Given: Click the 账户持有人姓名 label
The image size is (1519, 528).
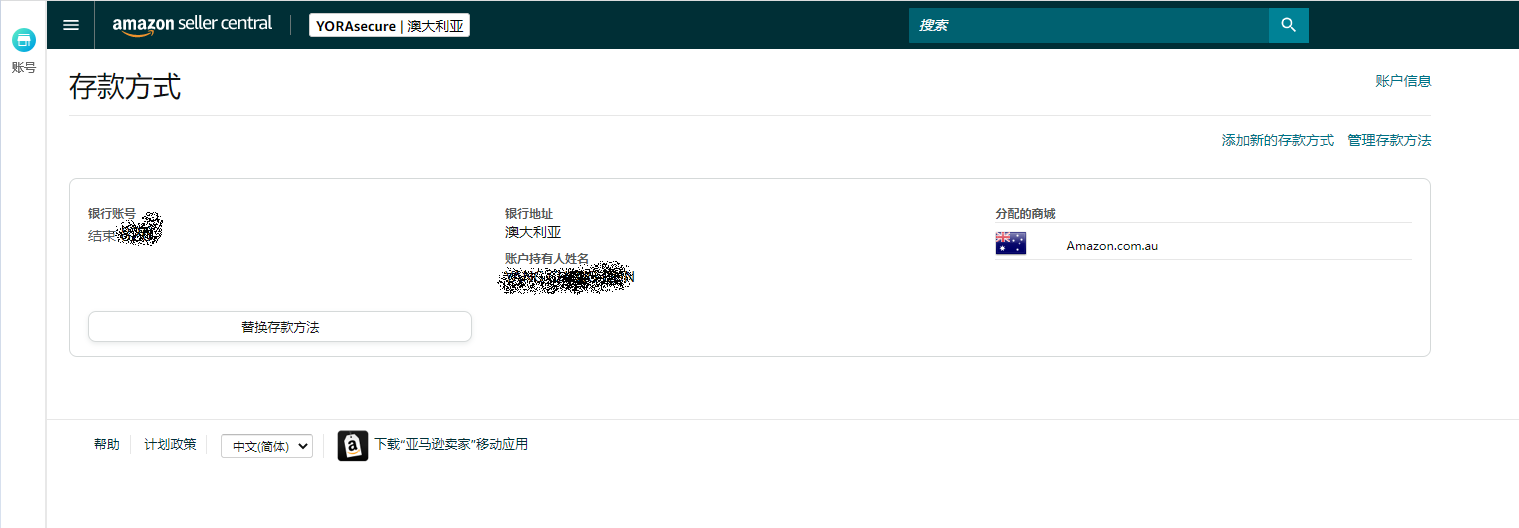Looking at the screenshot, I should point(547,259).
